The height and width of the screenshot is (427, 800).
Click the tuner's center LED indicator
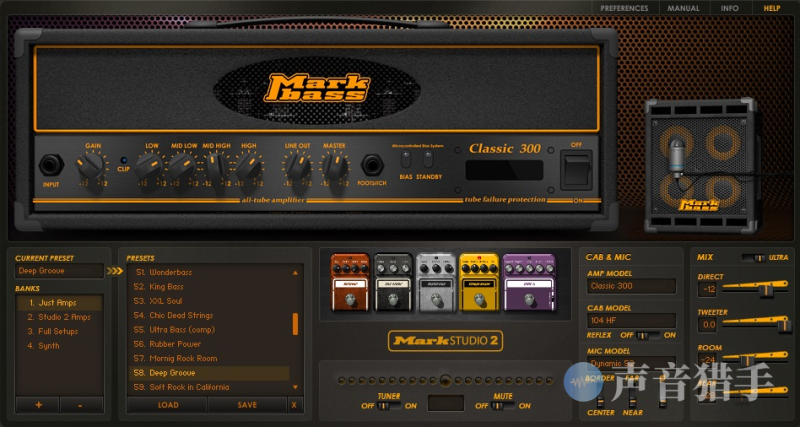tap(445, 380)
